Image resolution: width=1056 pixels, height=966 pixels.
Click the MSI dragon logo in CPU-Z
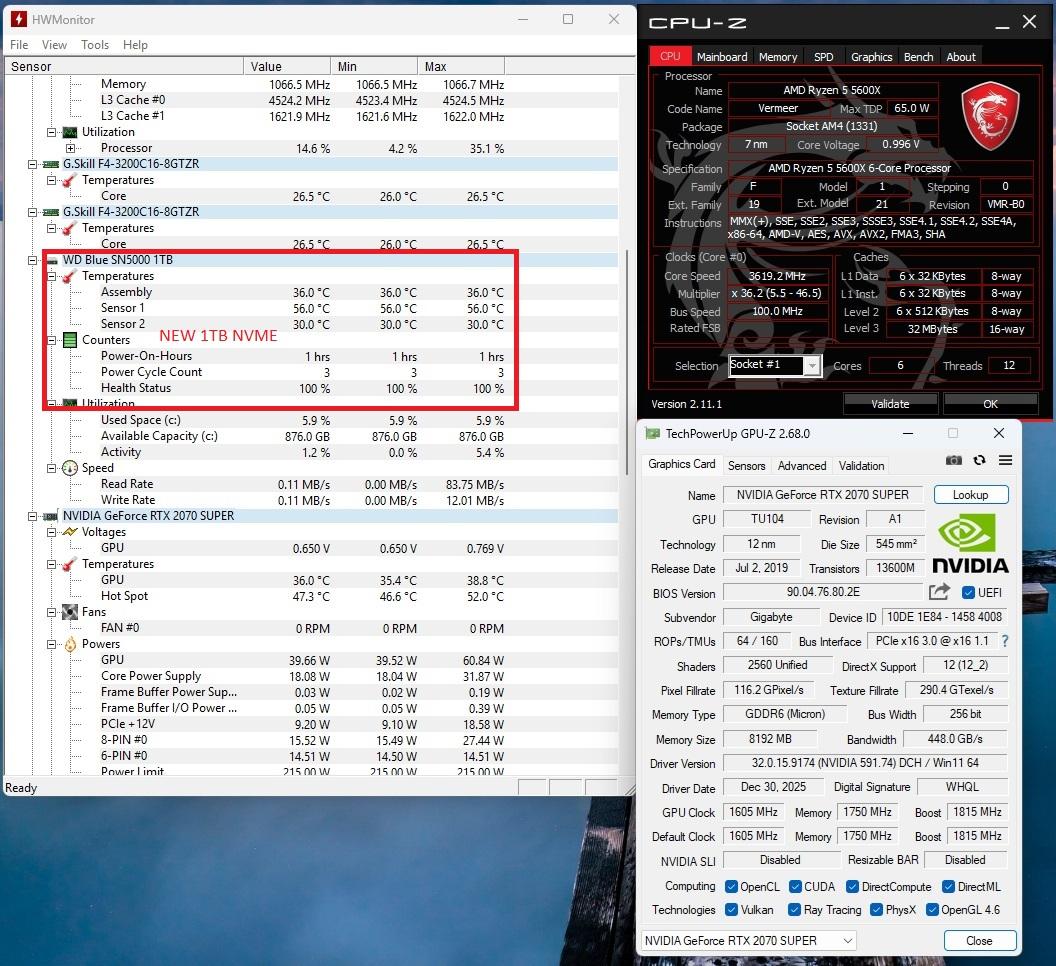990,116
